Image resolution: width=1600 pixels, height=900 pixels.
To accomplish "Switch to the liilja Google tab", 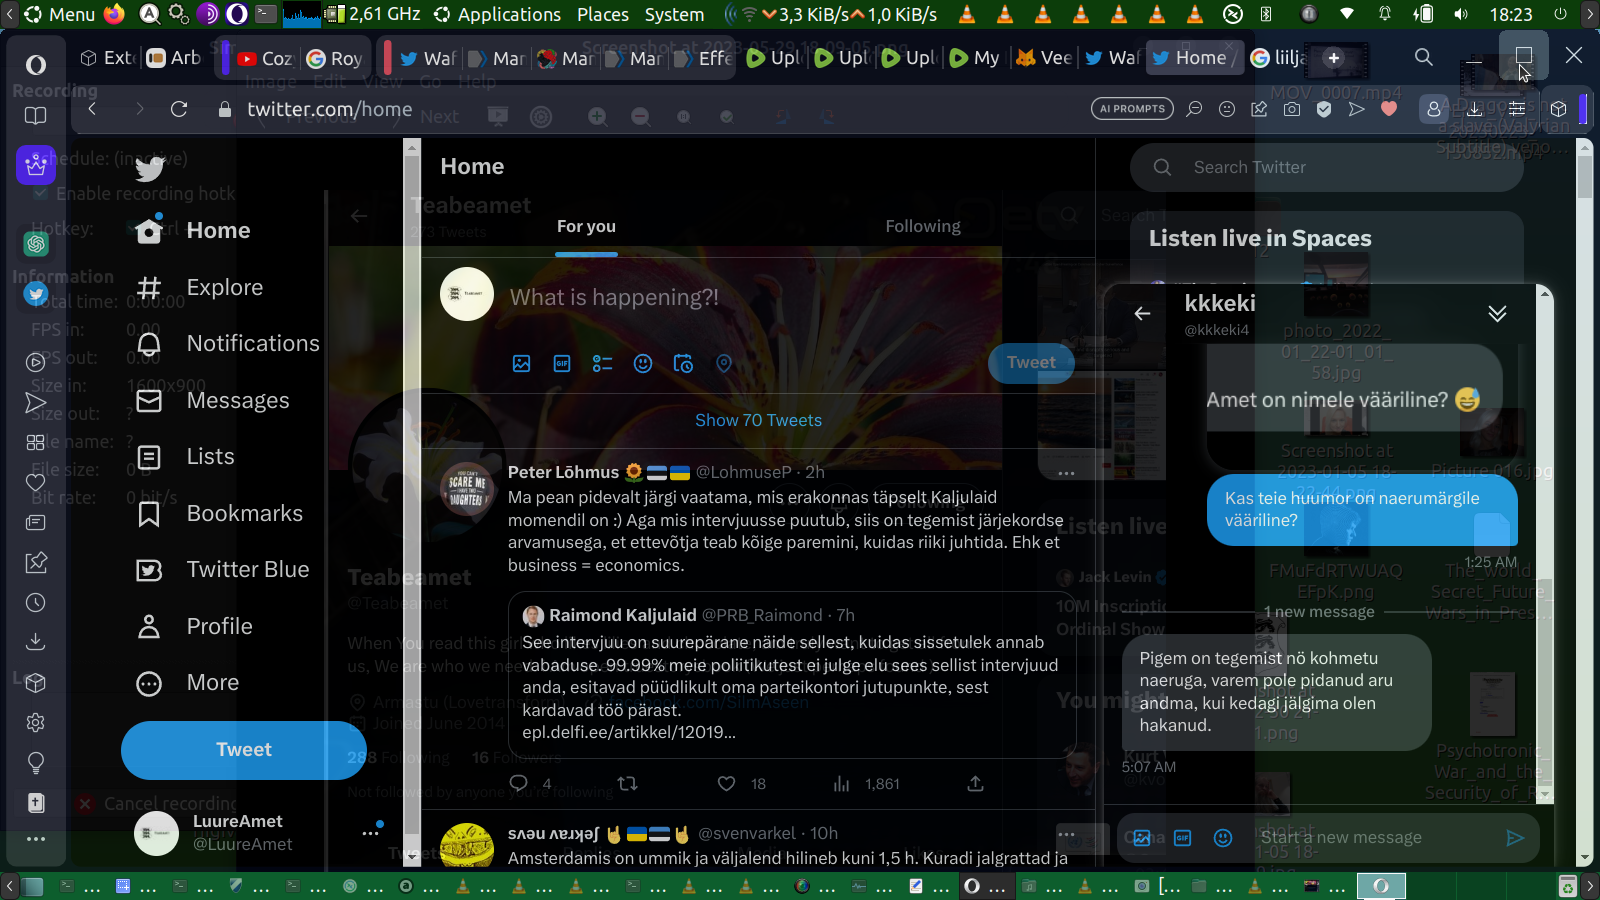I will 1279,58.
